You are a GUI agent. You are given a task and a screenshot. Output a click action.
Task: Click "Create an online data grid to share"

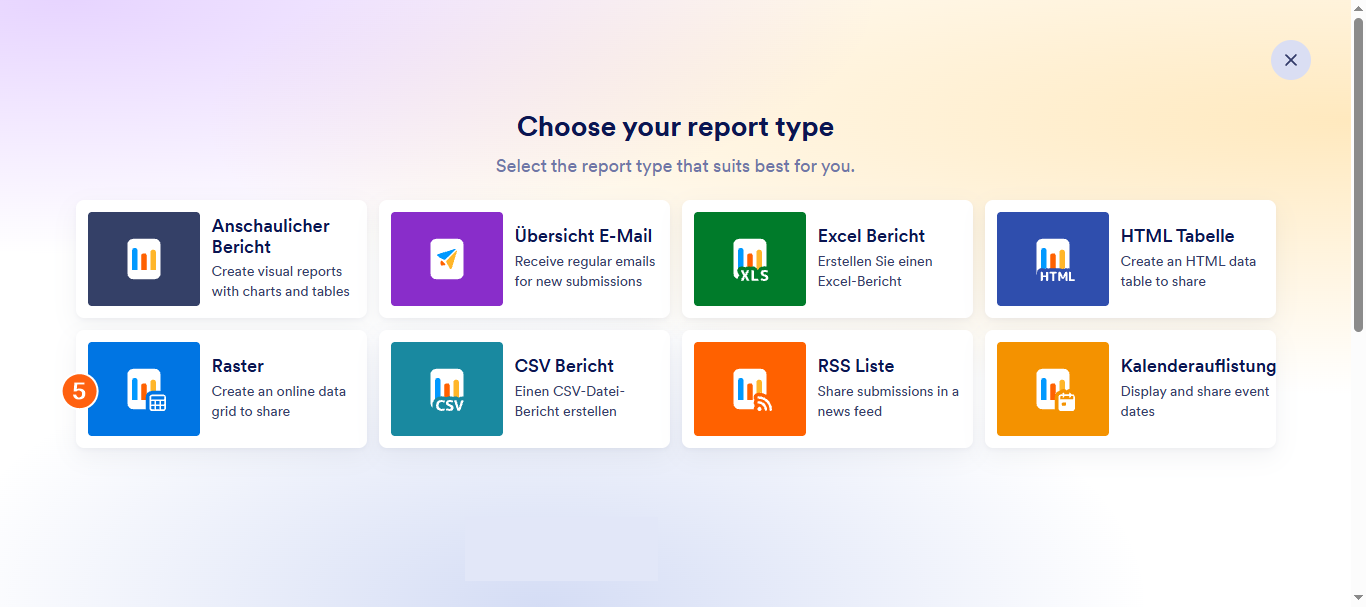point(279,401)
